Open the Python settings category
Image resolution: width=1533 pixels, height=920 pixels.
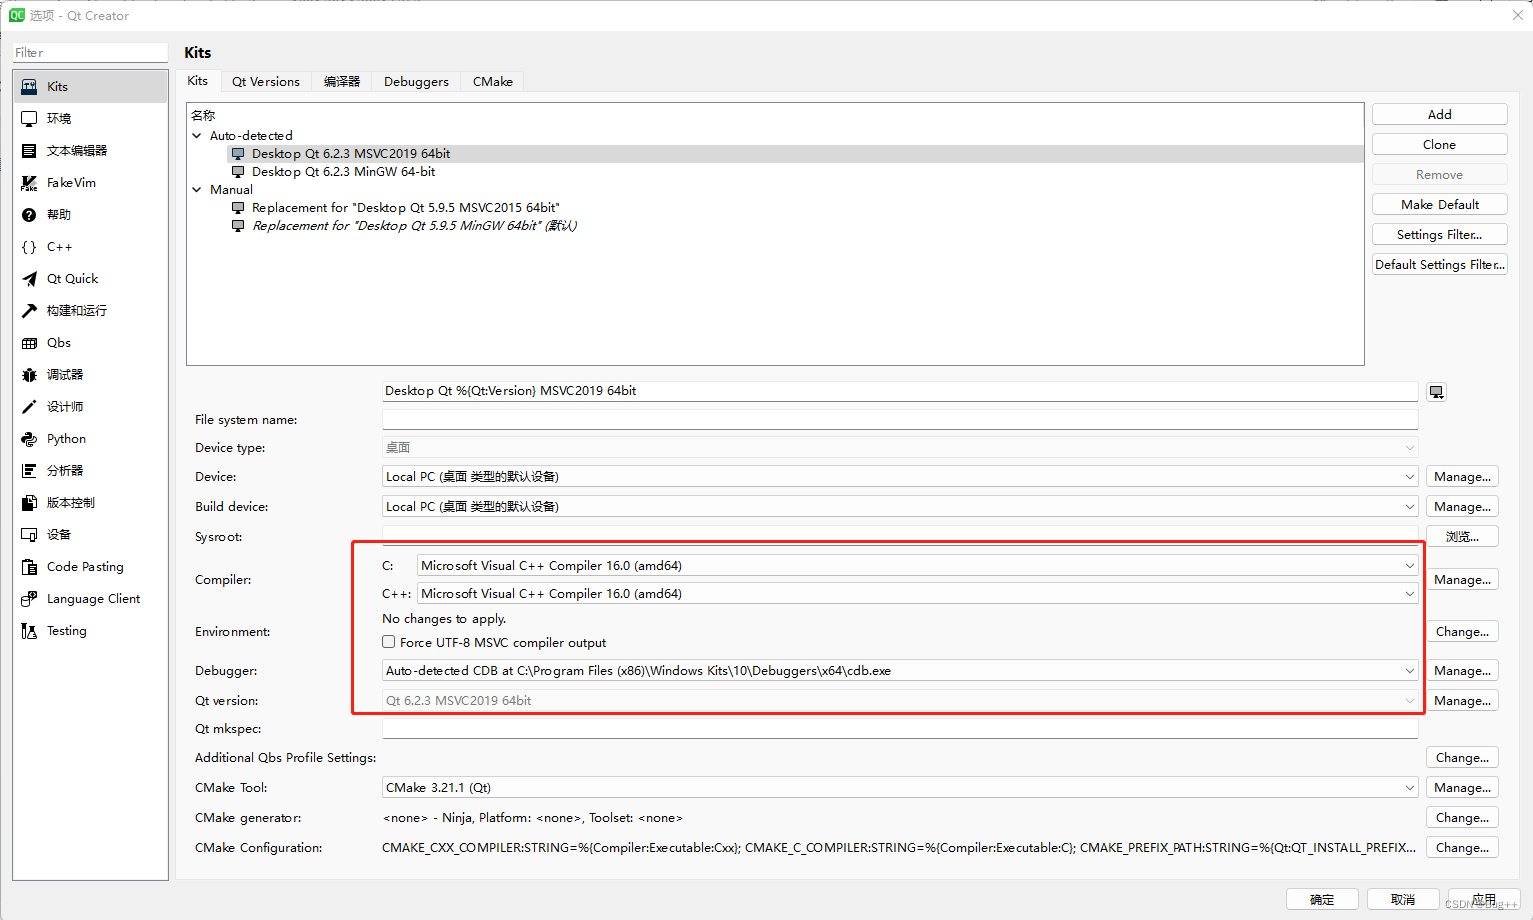[x=90, y=438]
